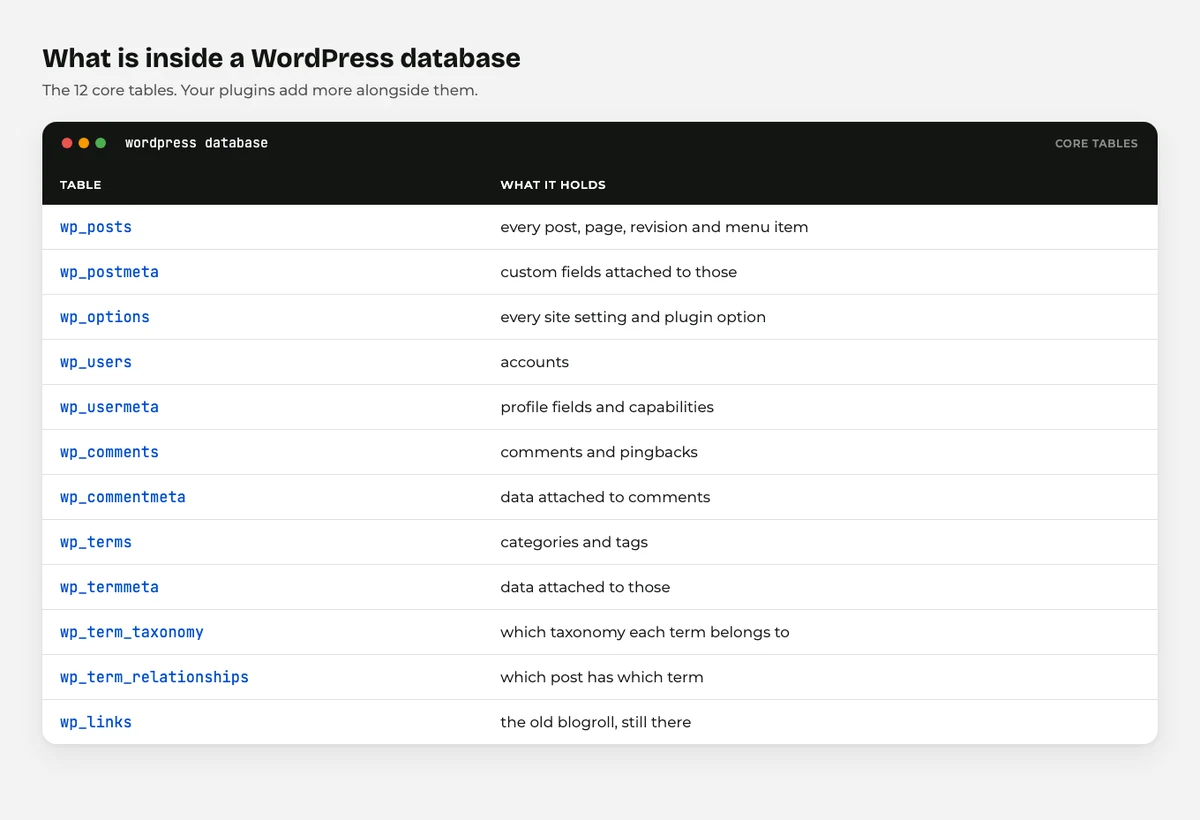Click the orange window dot
The height and width of the screenshot is (820, 1200).
click(84, 143)
